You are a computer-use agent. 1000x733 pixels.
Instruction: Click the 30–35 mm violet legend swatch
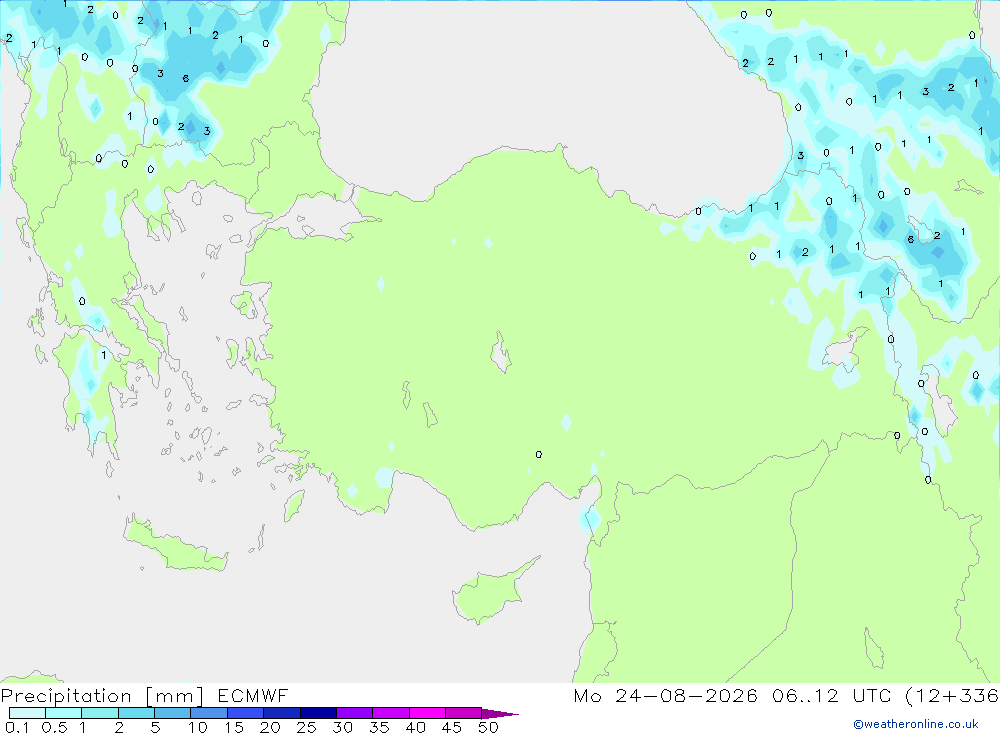coord(355,713)
